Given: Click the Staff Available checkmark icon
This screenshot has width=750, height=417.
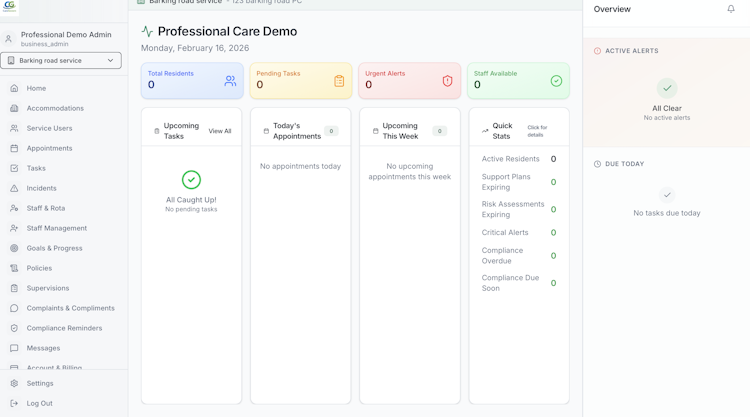Looking at the screenshot, I should 556,81.
